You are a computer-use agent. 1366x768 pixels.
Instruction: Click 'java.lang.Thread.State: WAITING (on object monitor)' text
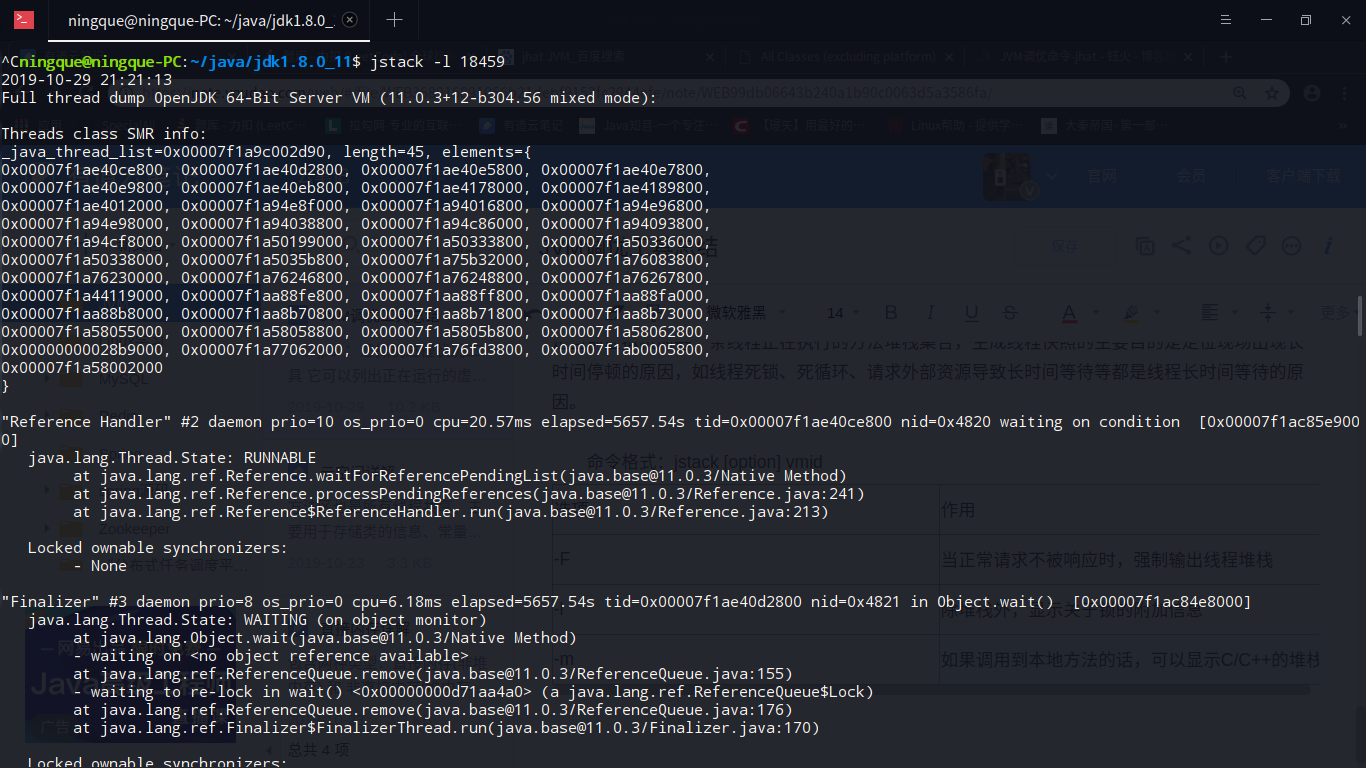[257, 620]
